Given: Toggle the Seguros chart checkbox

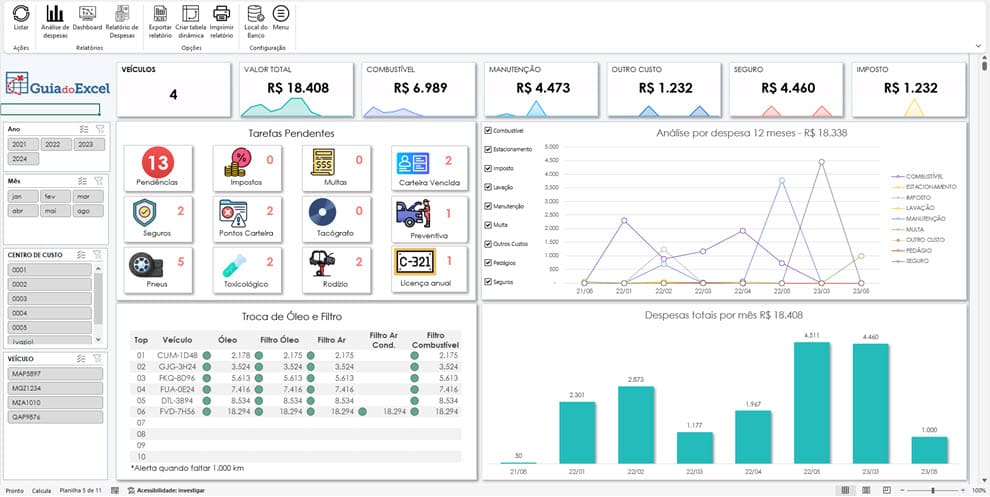Looking at the screenshot, I should tap(487, 282).
